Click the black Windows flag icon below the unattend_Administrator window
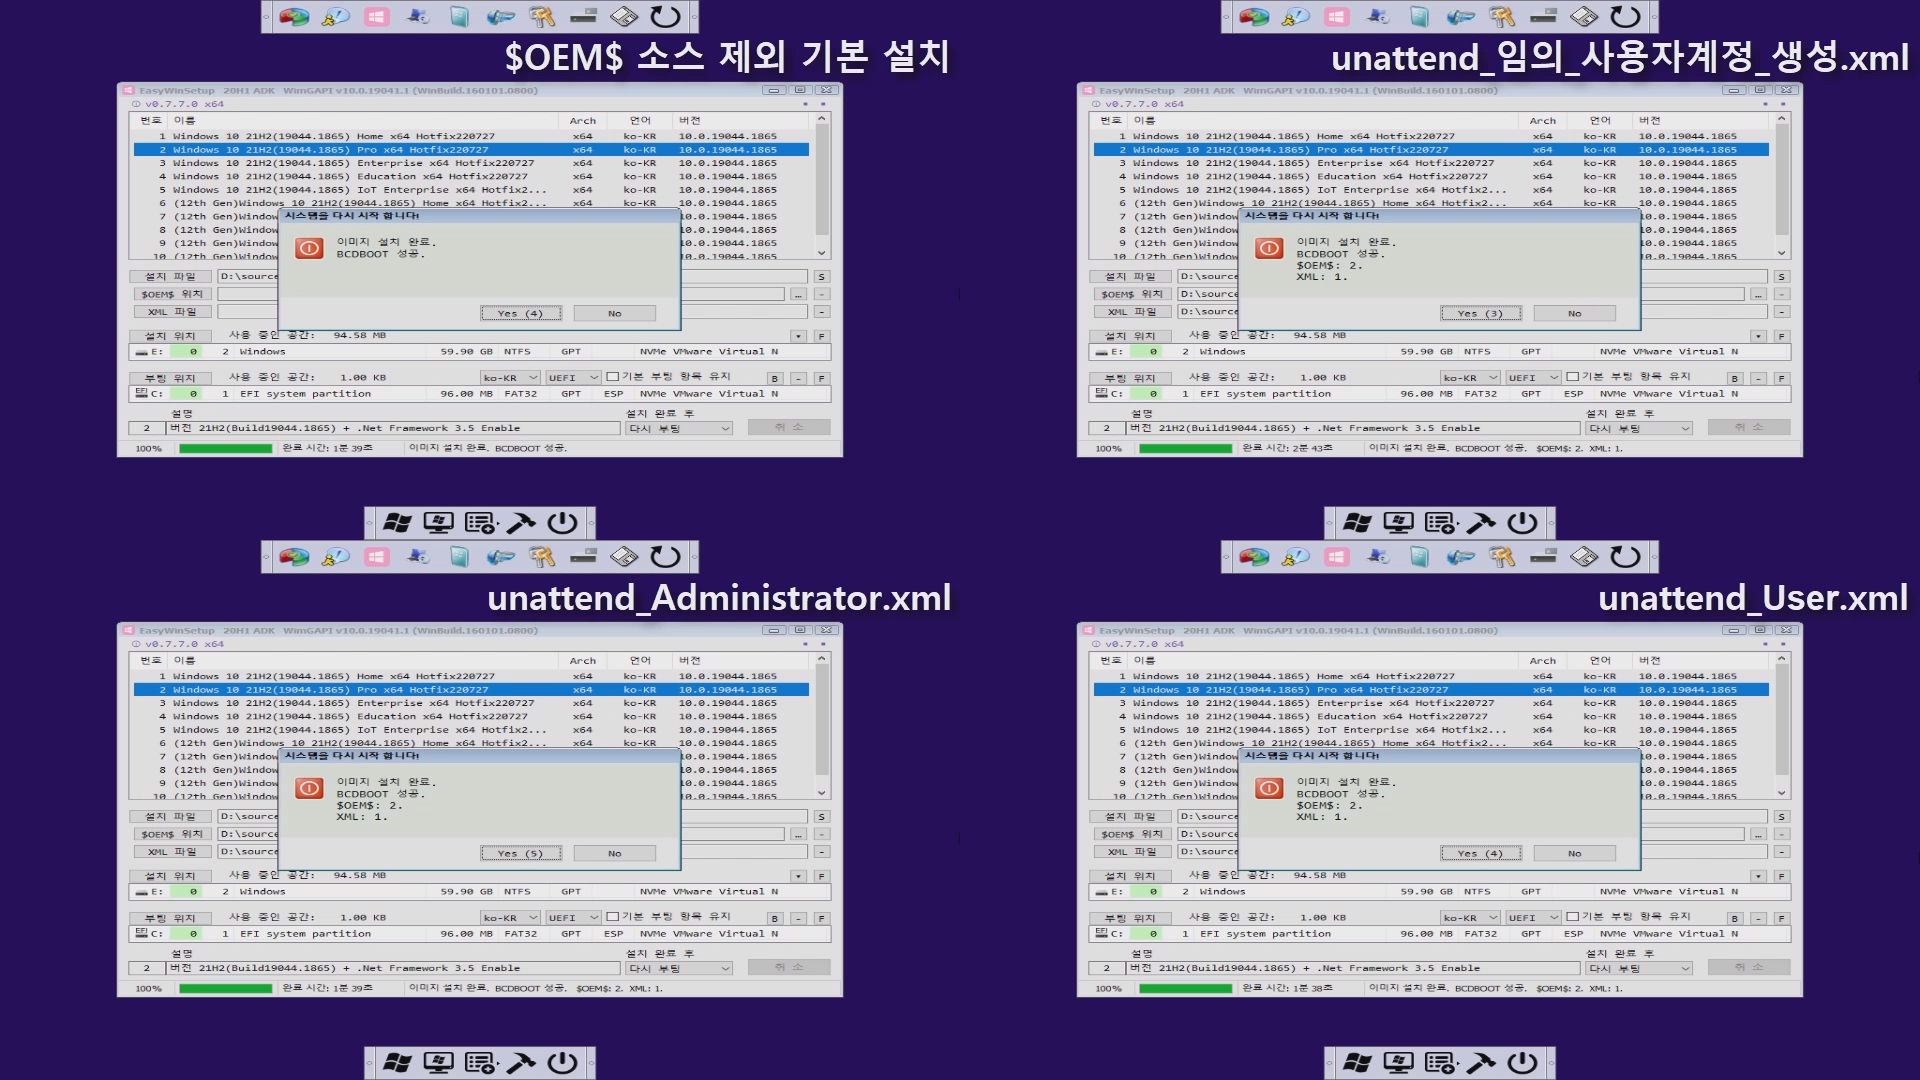This screenshot has height=1080, width=1920. pyautogui.click(x=397, y=1063)
